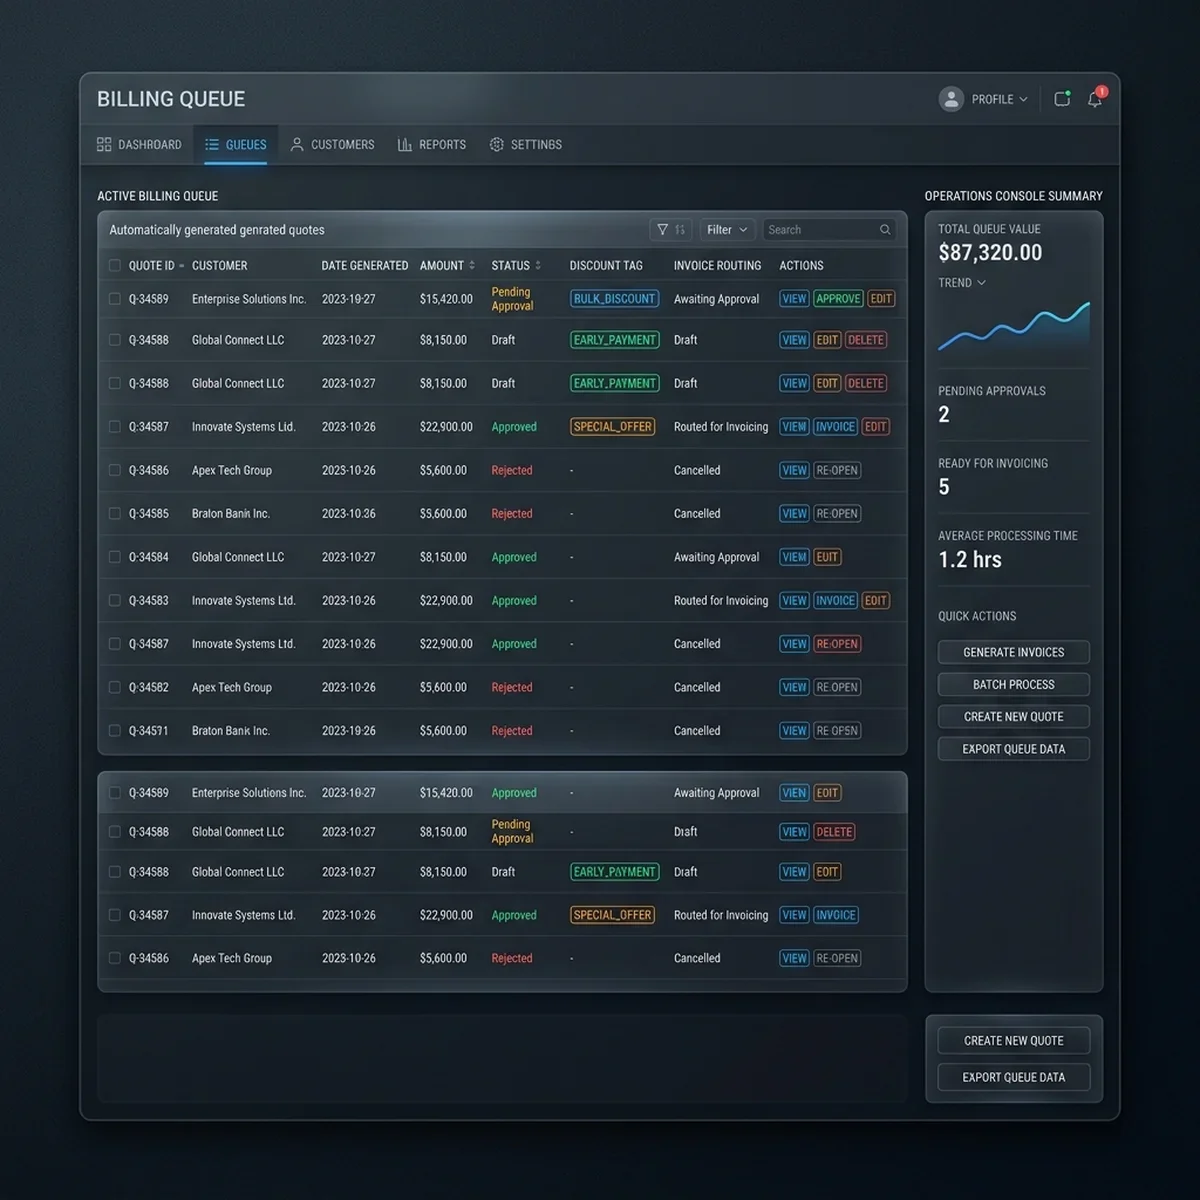The width and height of the screenshot is (1200, 1200).
Task: Open the notification bell with red badge
Action: coord(1096,98)
